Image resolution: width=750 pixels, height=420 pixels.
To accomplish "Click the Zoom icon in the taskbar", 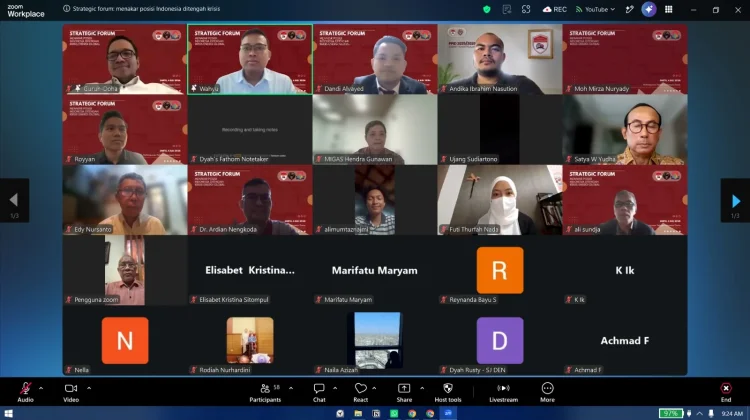I will click(x=448, y=413).
